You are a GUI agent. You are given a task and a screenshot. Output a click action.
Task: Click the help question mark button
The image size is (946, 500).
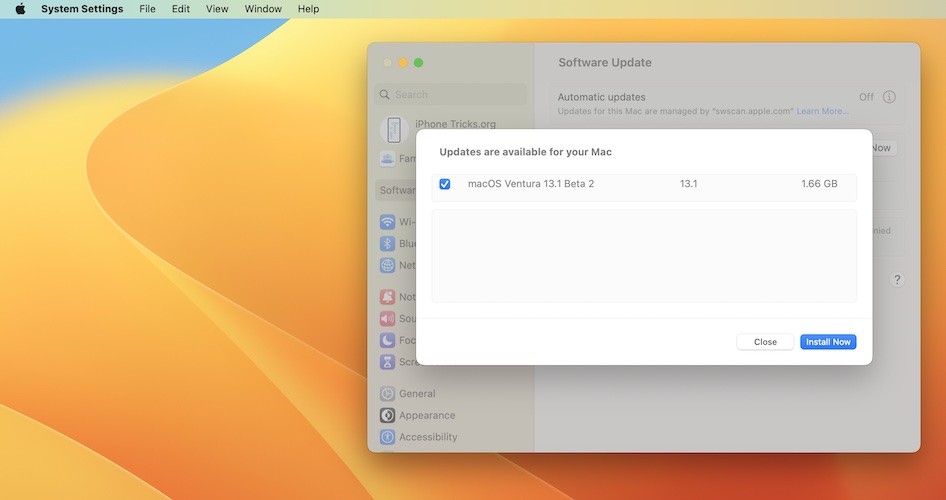(897, 280)
